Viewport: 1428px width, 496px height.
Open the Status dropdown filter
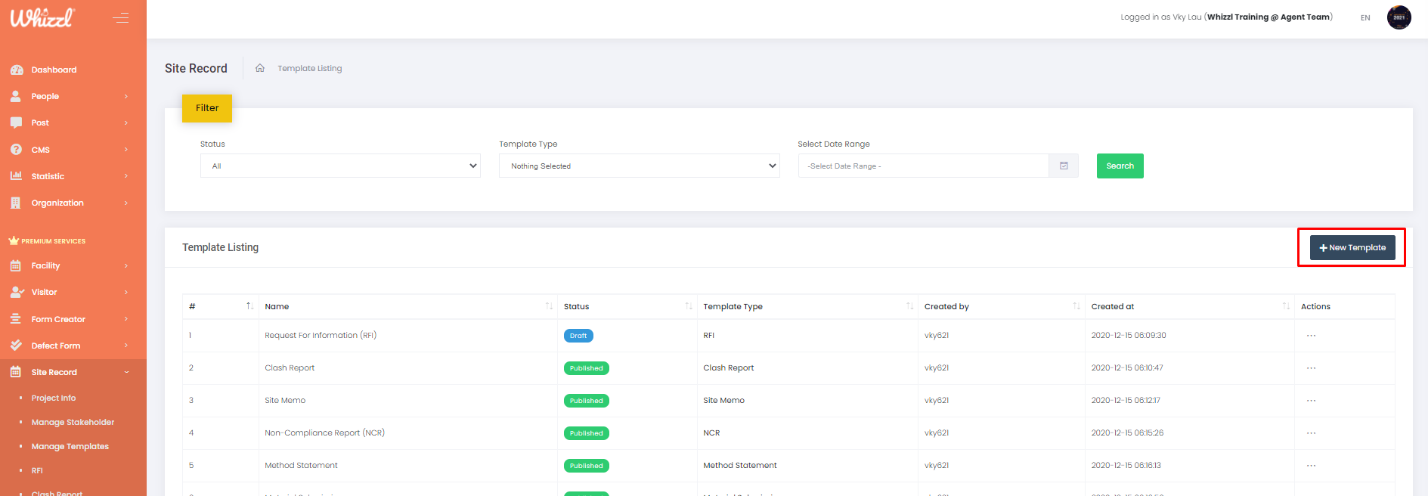pyautogui.click(x=340, y=166)
